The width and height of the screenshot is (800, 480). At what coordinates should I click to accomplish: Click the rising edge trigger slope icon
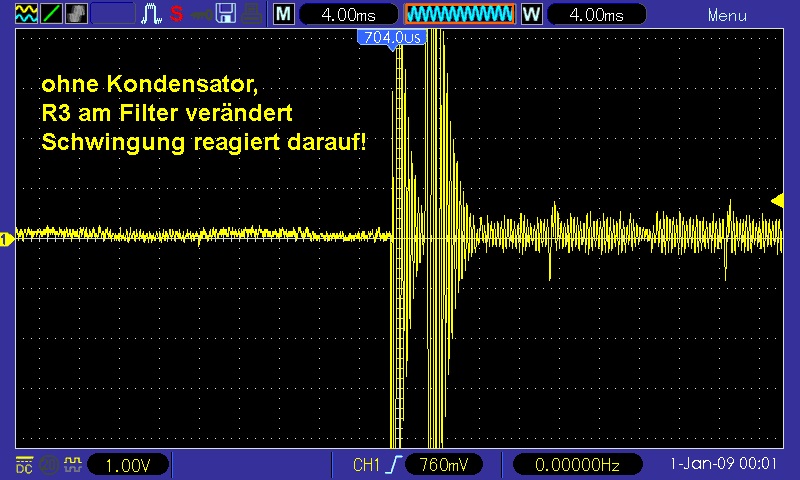393,465
